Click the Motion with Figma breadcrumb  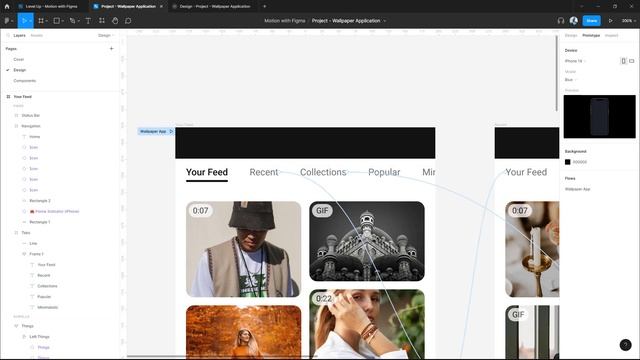click(x=284, y=20)
